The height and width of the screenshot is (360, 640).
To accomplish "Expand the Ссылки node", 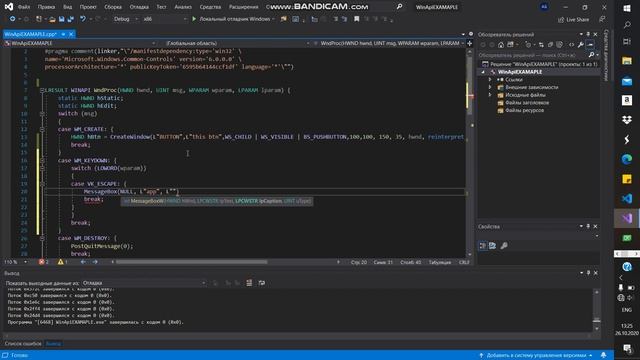I will (490, 80).
